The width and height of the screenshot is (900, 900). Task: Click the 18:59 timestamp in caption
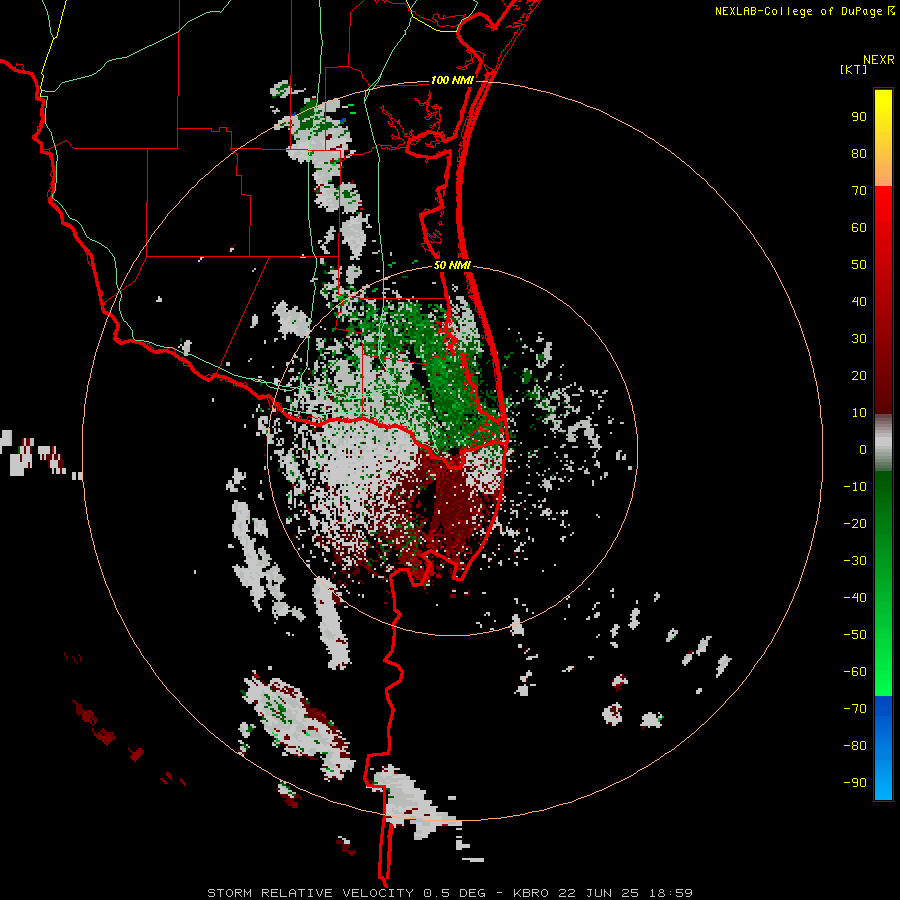pos(671,893)
